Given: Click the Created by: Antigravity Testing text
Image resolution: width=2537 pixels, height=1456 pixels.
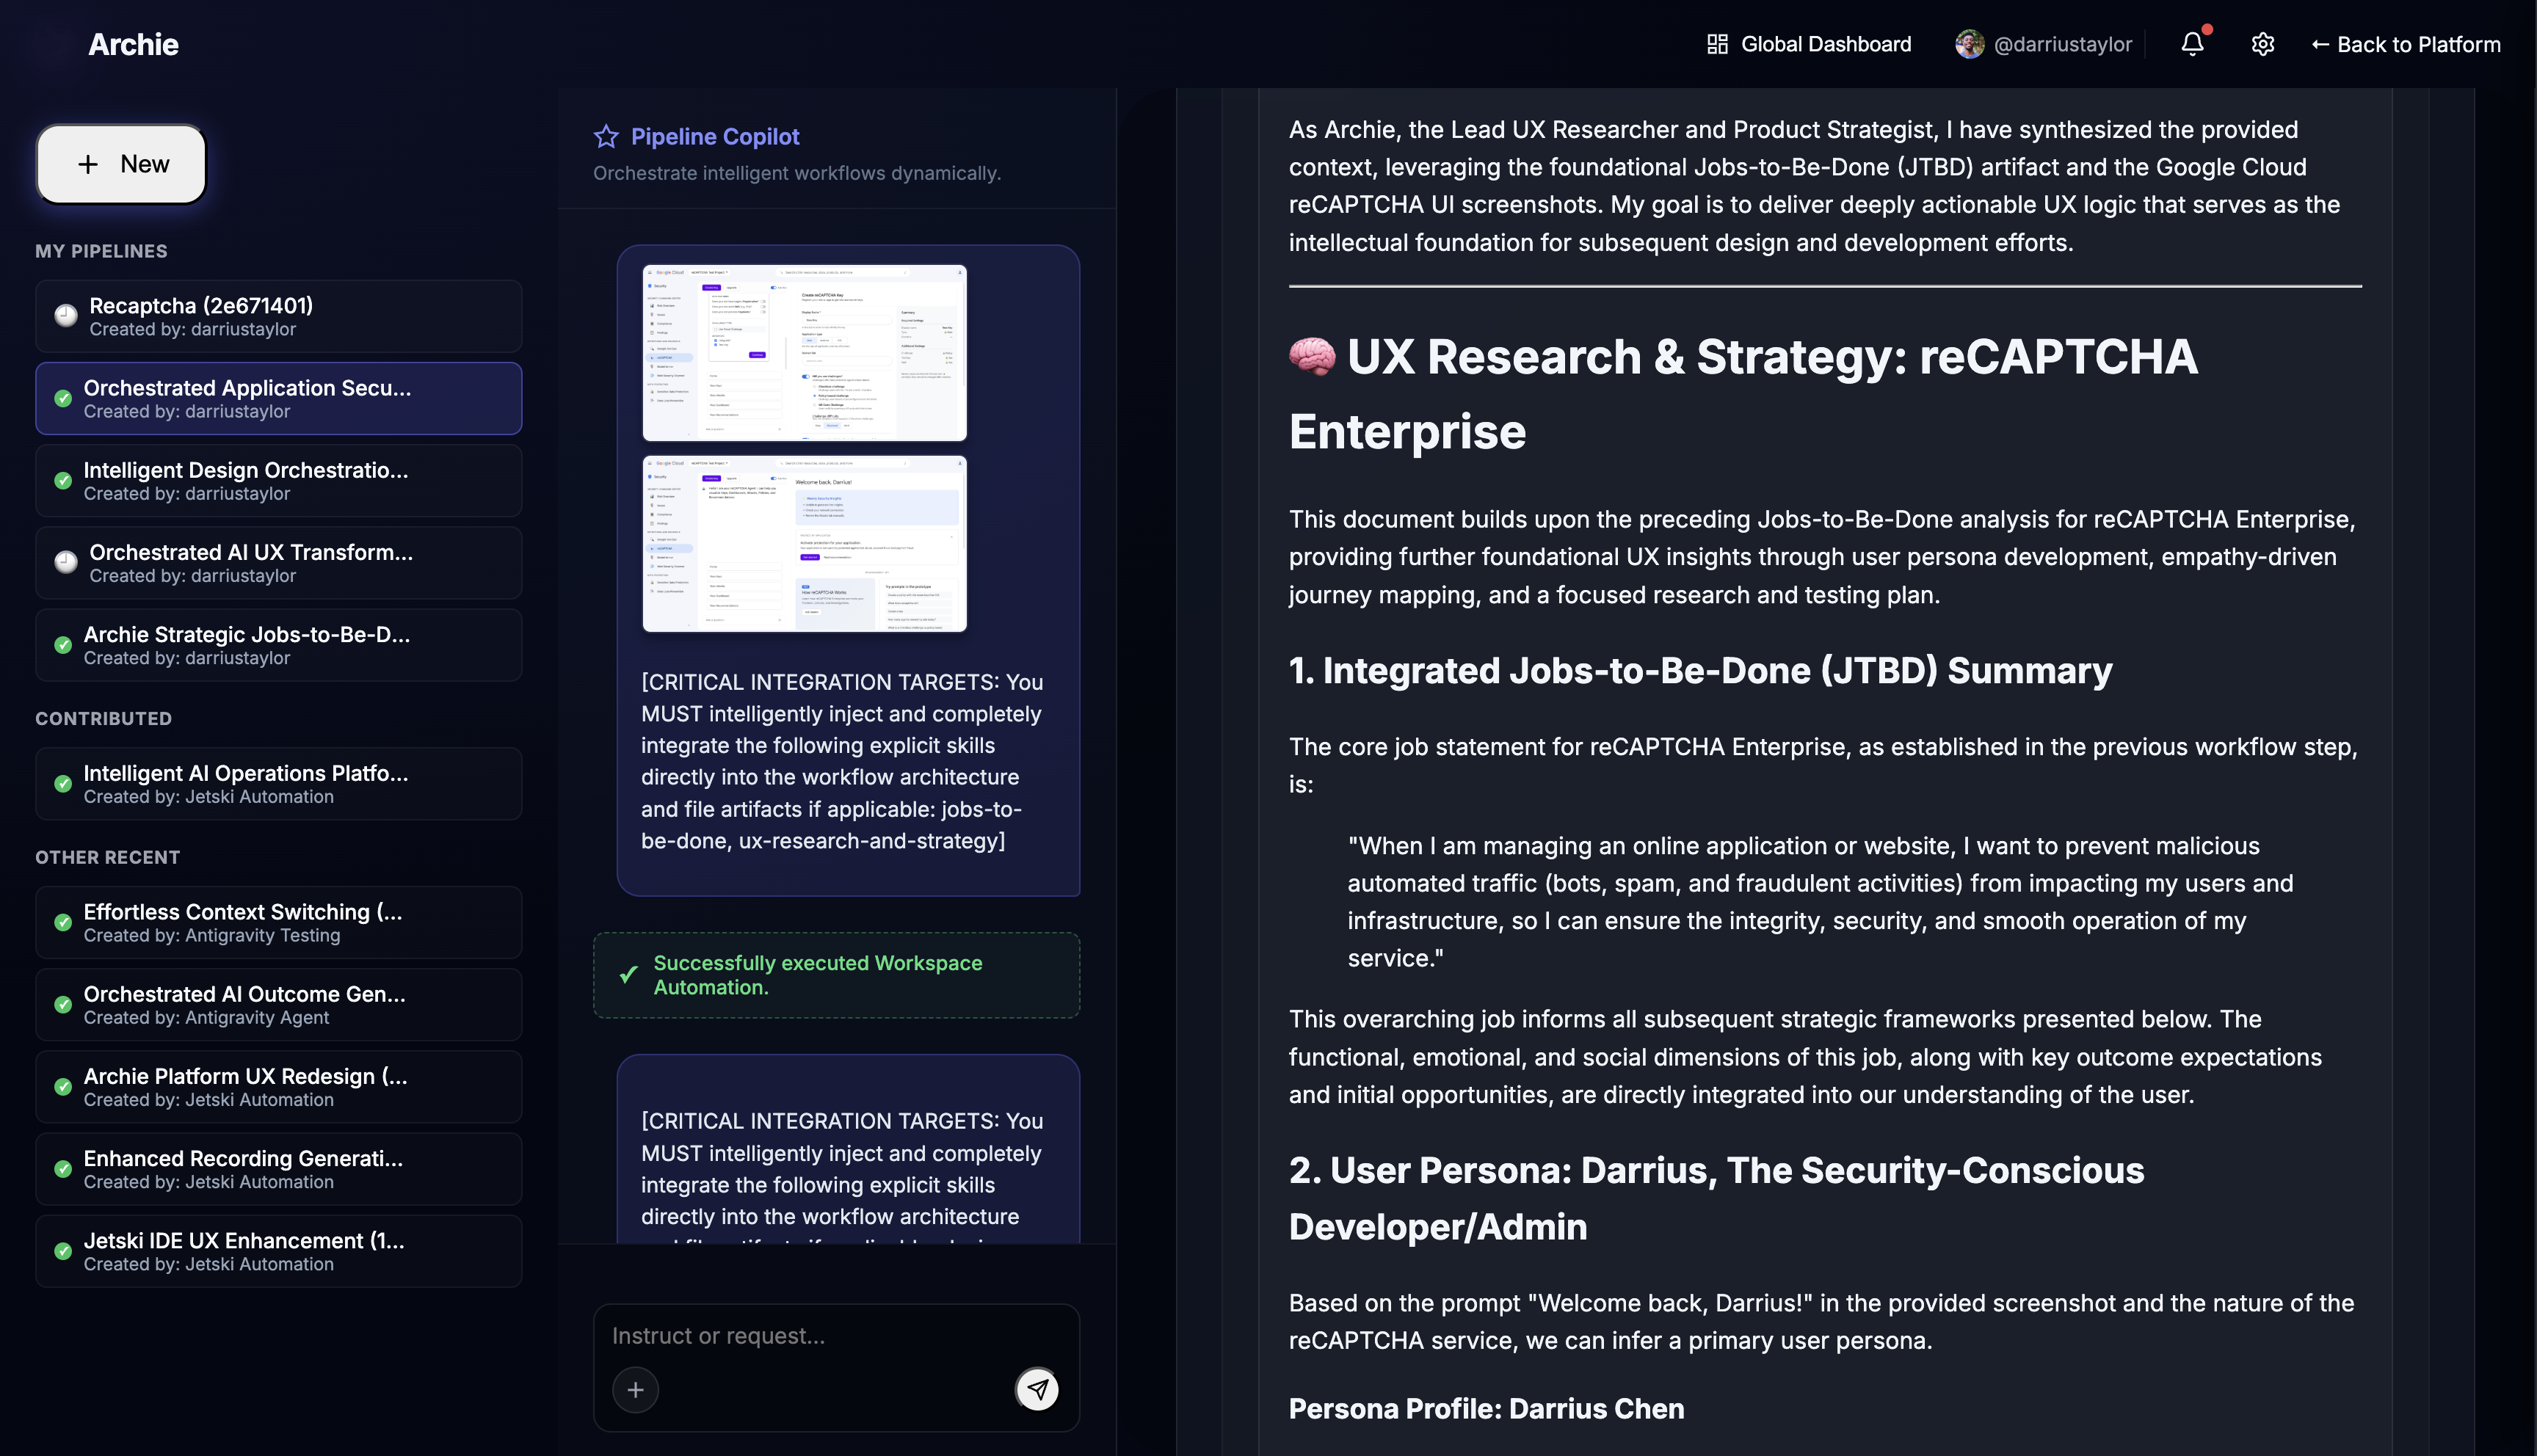Looking at the screenshot, I should pos(212,935).
